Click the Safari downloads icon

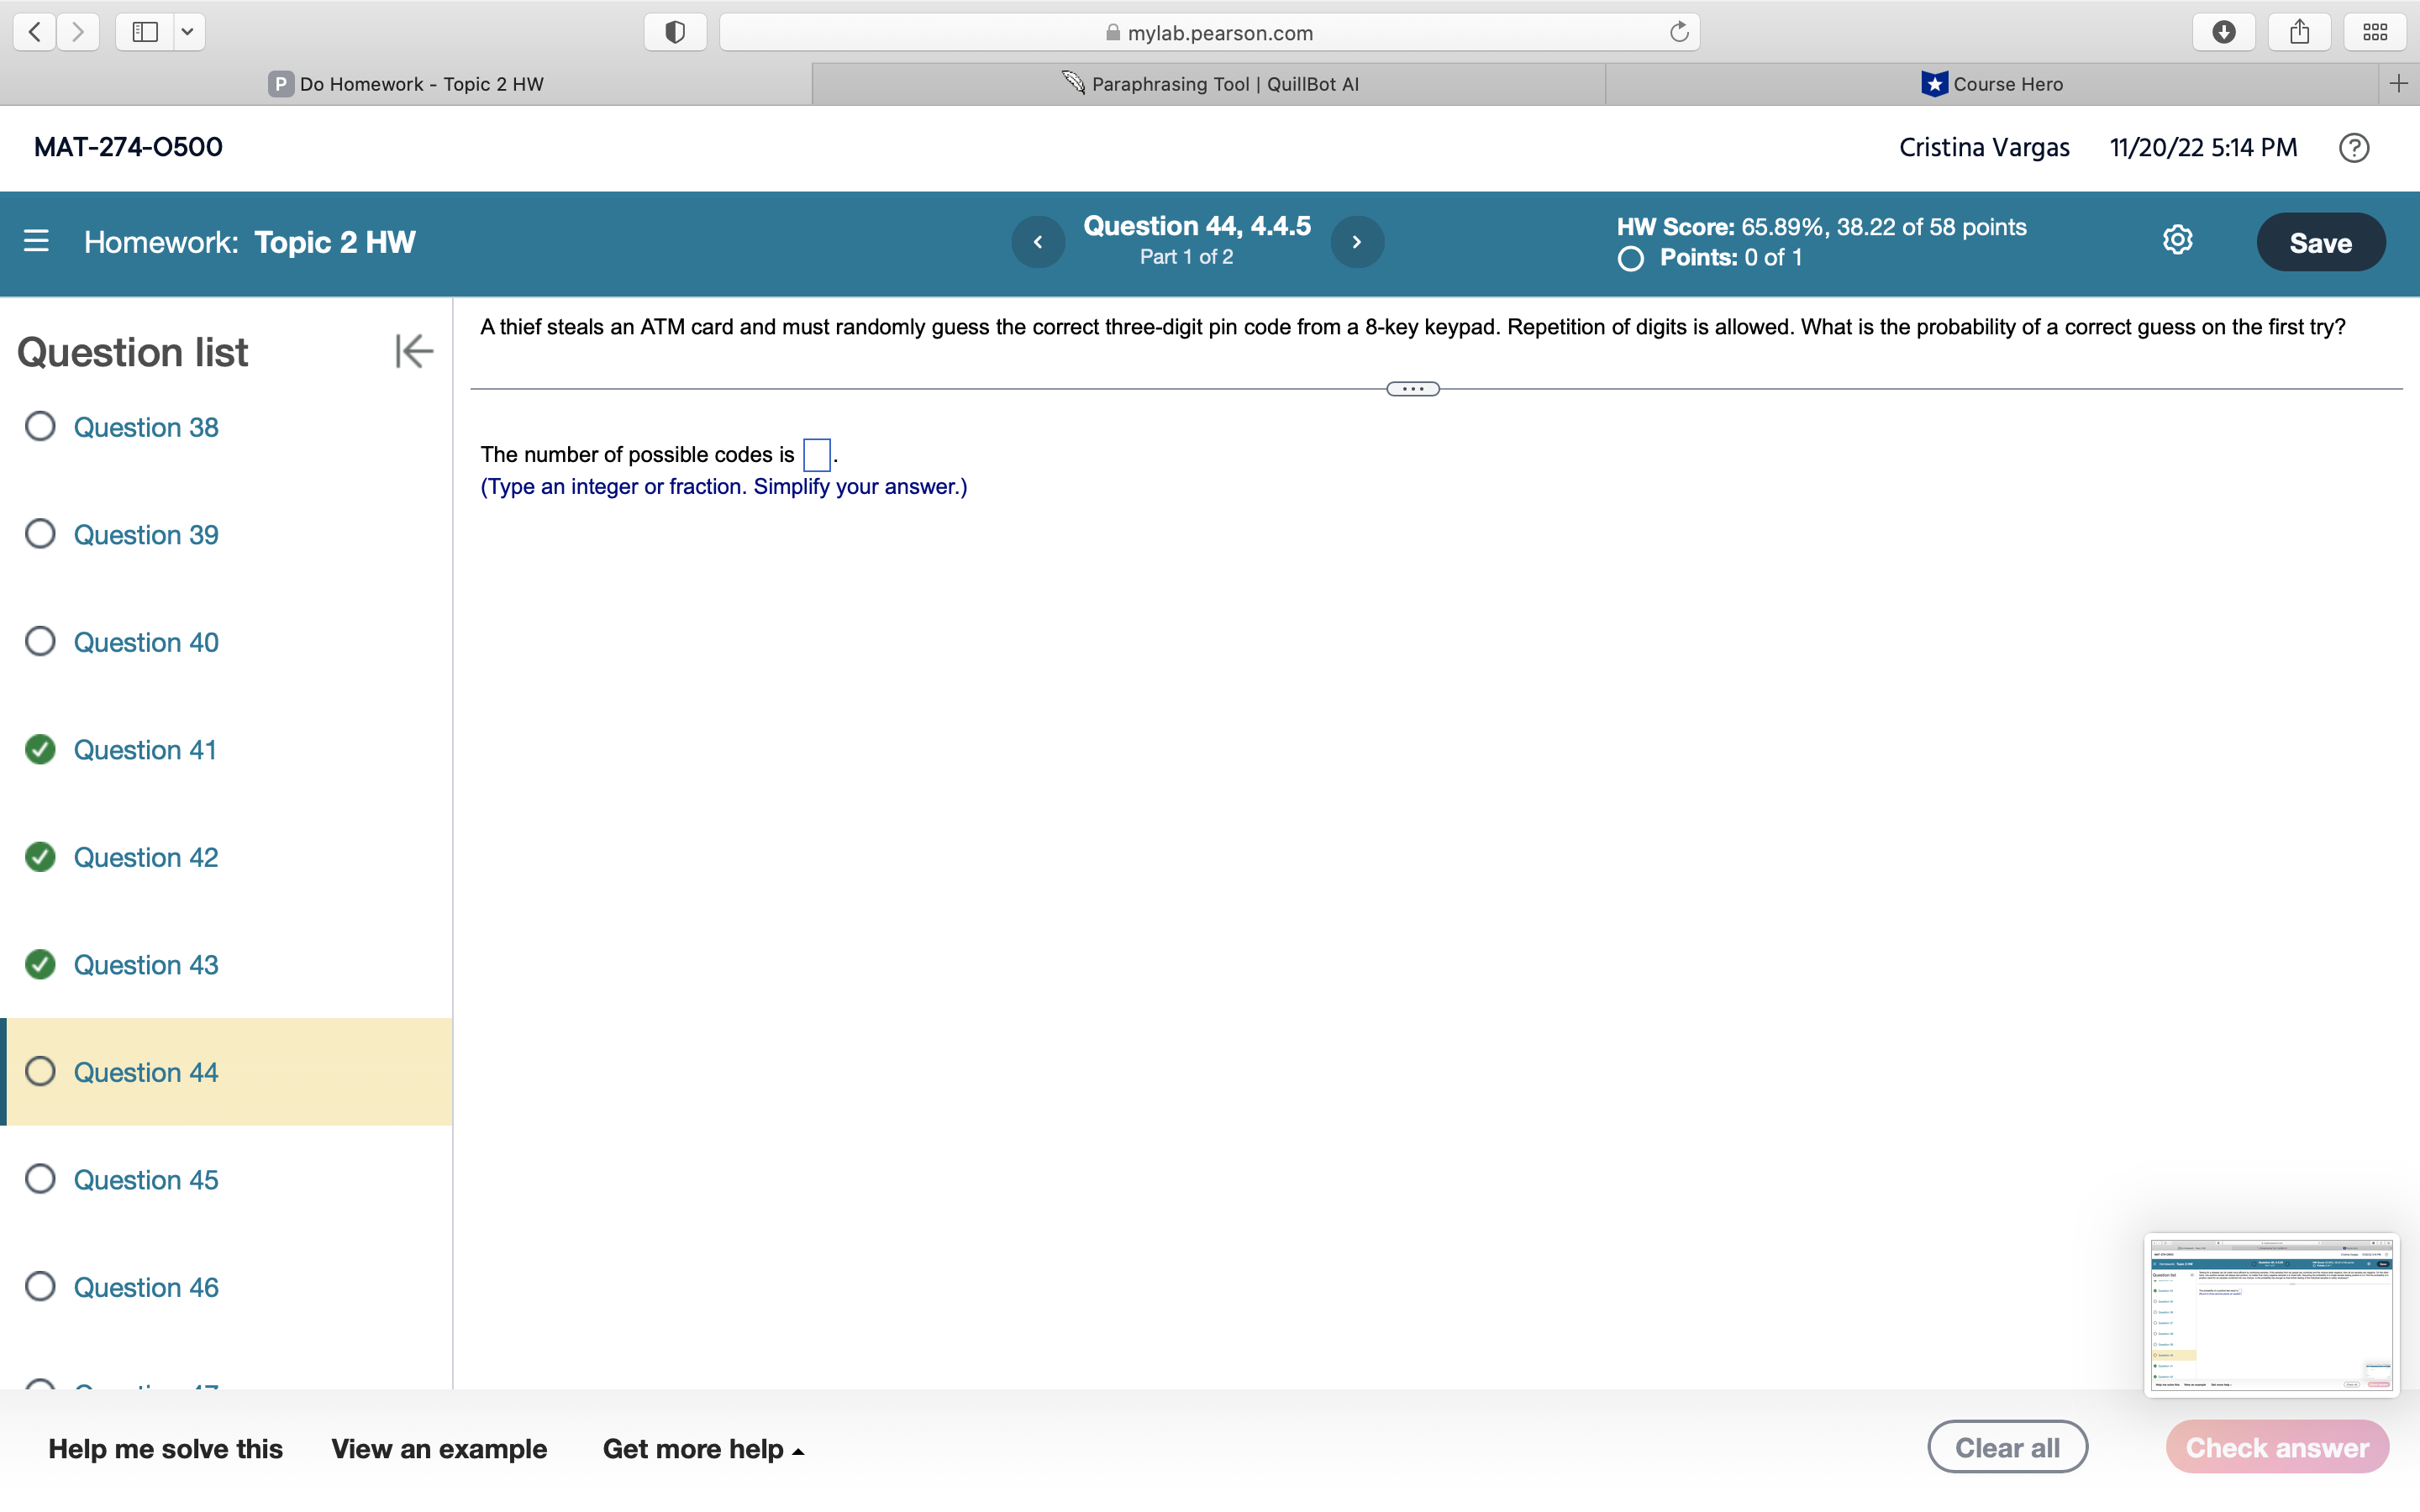[x=2224, y=31]
